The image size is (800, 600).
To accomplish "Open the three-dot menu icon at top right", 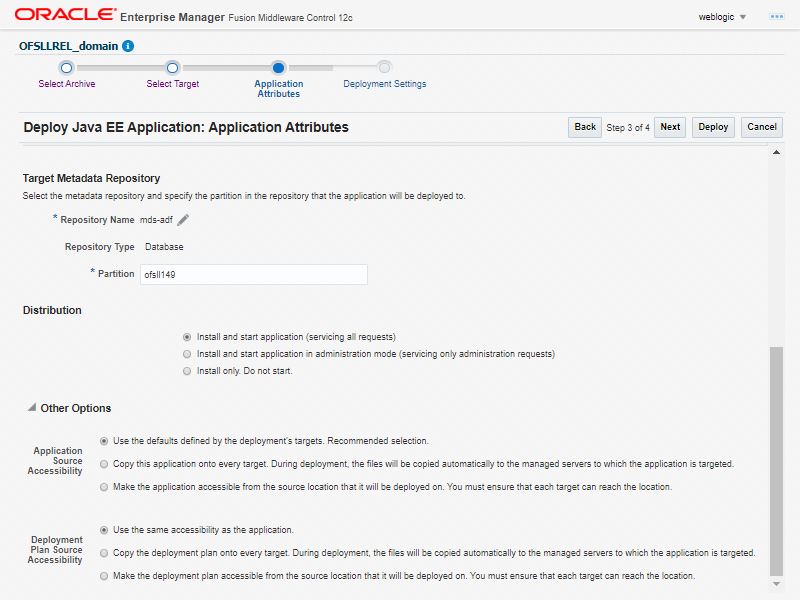I will click(x=777, y=17).
